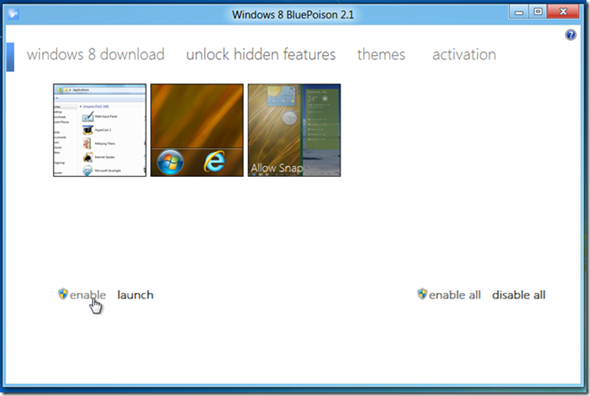The width and height of the screenshot is (590, 396).
Task: Choose the taskbar Start orb feature thumbnail
Action: point(197,130)
